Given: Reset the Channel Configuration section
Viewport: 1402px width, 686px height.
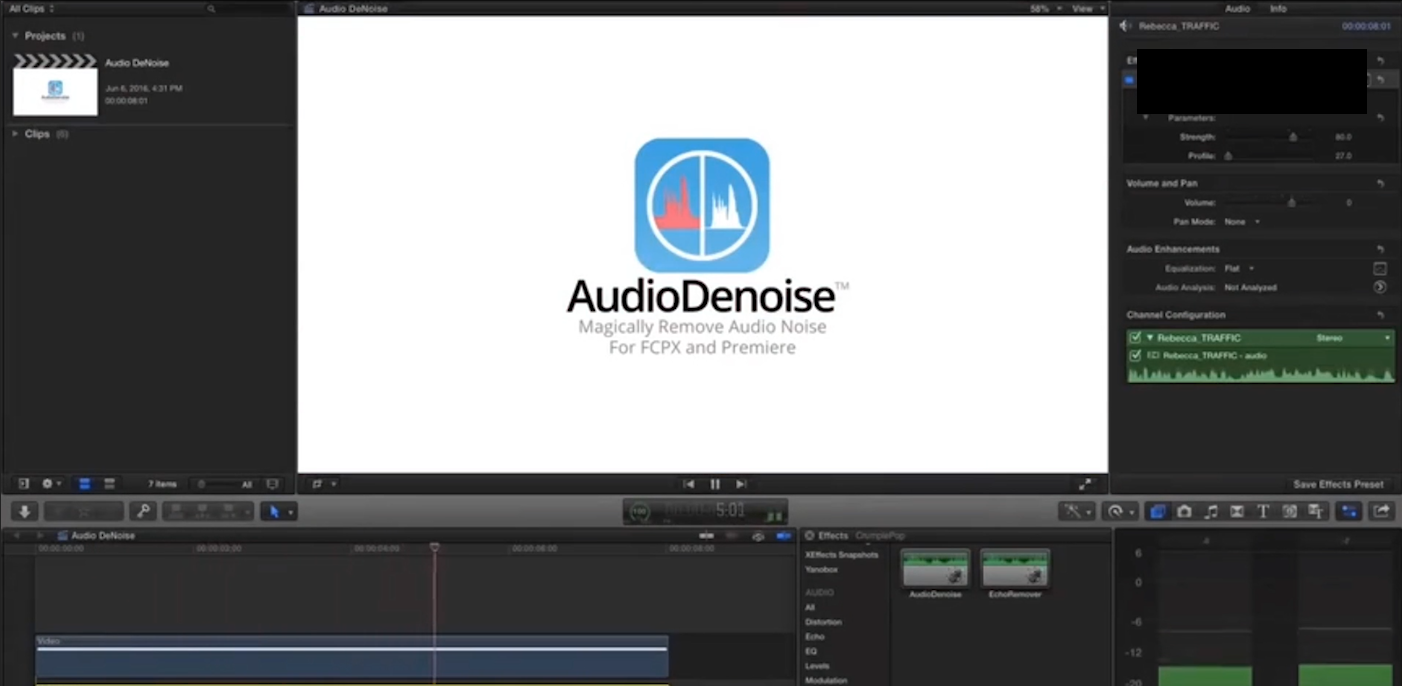Looking at the screenshot, I should click(1380, 315).
